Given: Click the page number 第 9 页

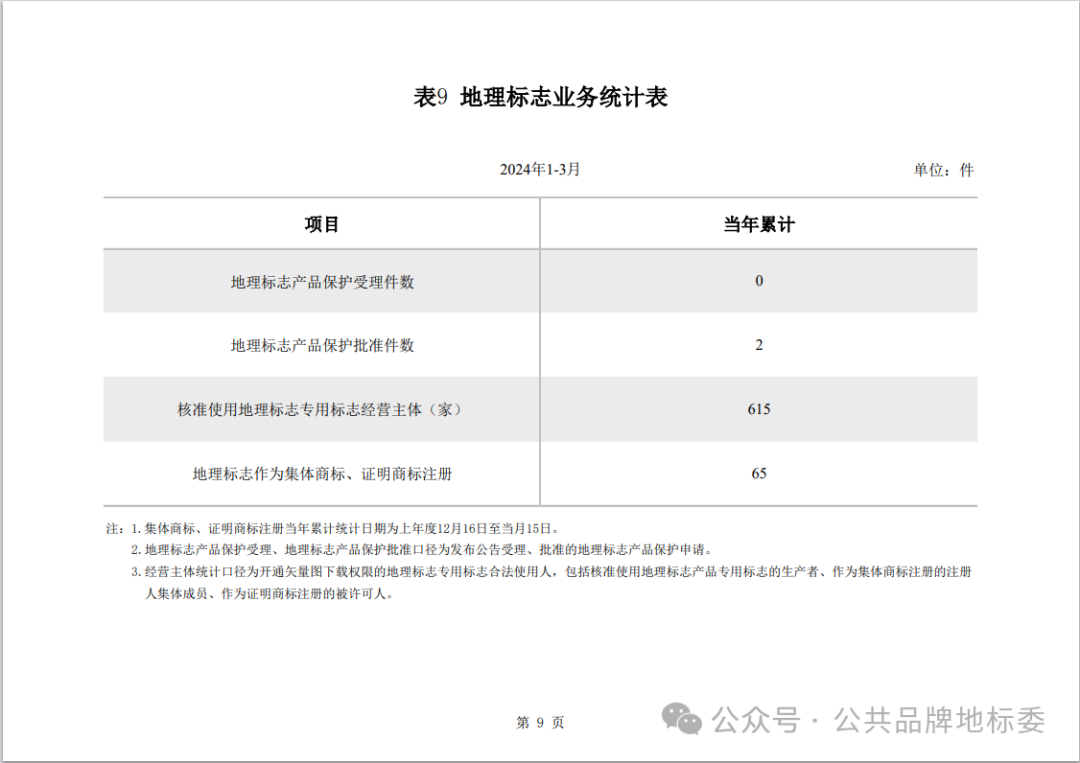Looking at the screenshot, I should pyautogui.click(x=540, y=722).
